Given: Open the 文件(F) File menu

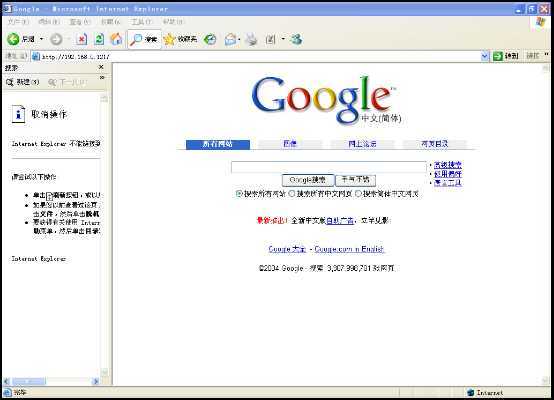Looking at the screenshot, I should coord(17,22).
